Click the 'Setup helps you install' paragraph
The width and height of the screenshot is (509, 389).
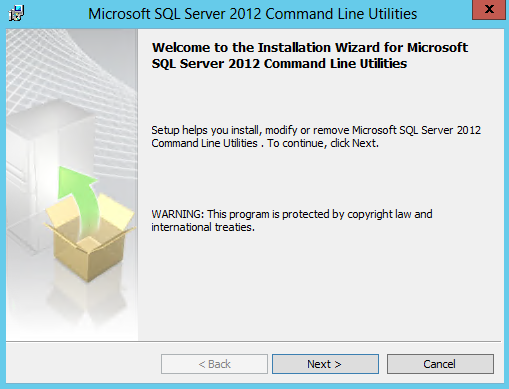tap(316, 136)
